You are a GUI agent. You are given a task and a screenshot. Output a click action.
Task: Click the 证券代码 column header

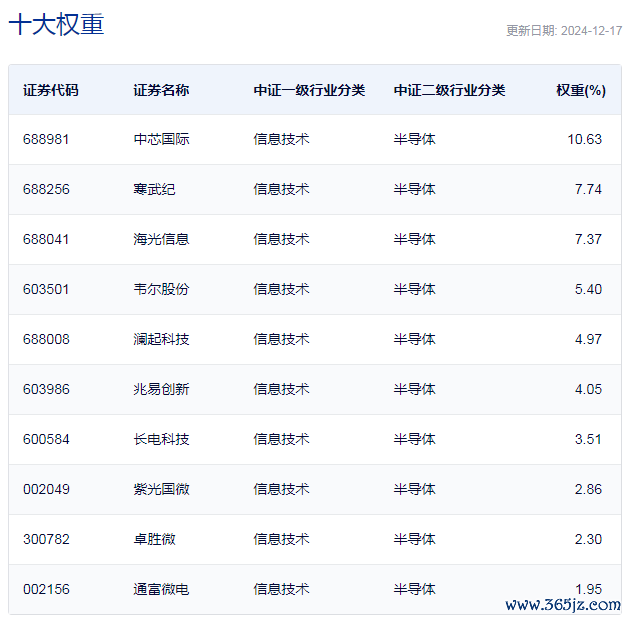point(50,90)
